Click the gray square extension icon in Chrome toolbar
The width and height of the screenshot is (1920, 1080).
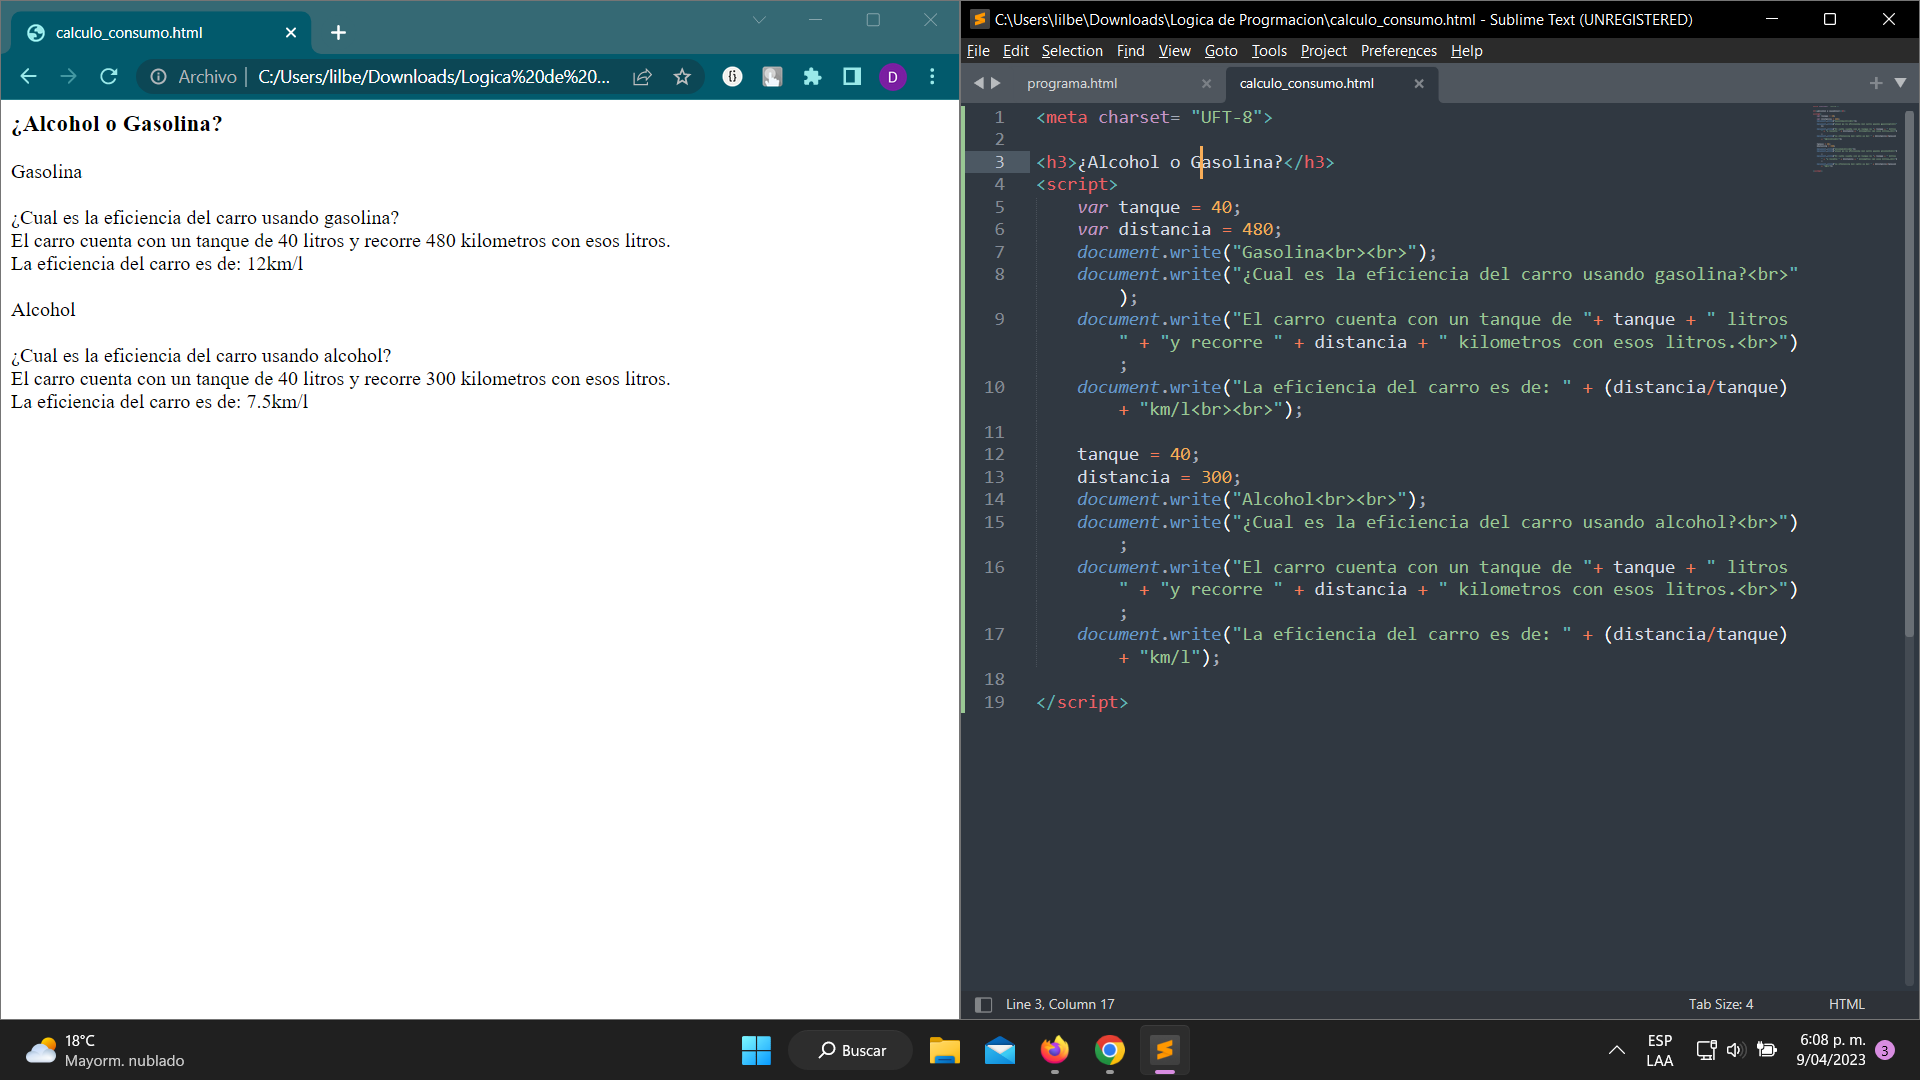772,77
